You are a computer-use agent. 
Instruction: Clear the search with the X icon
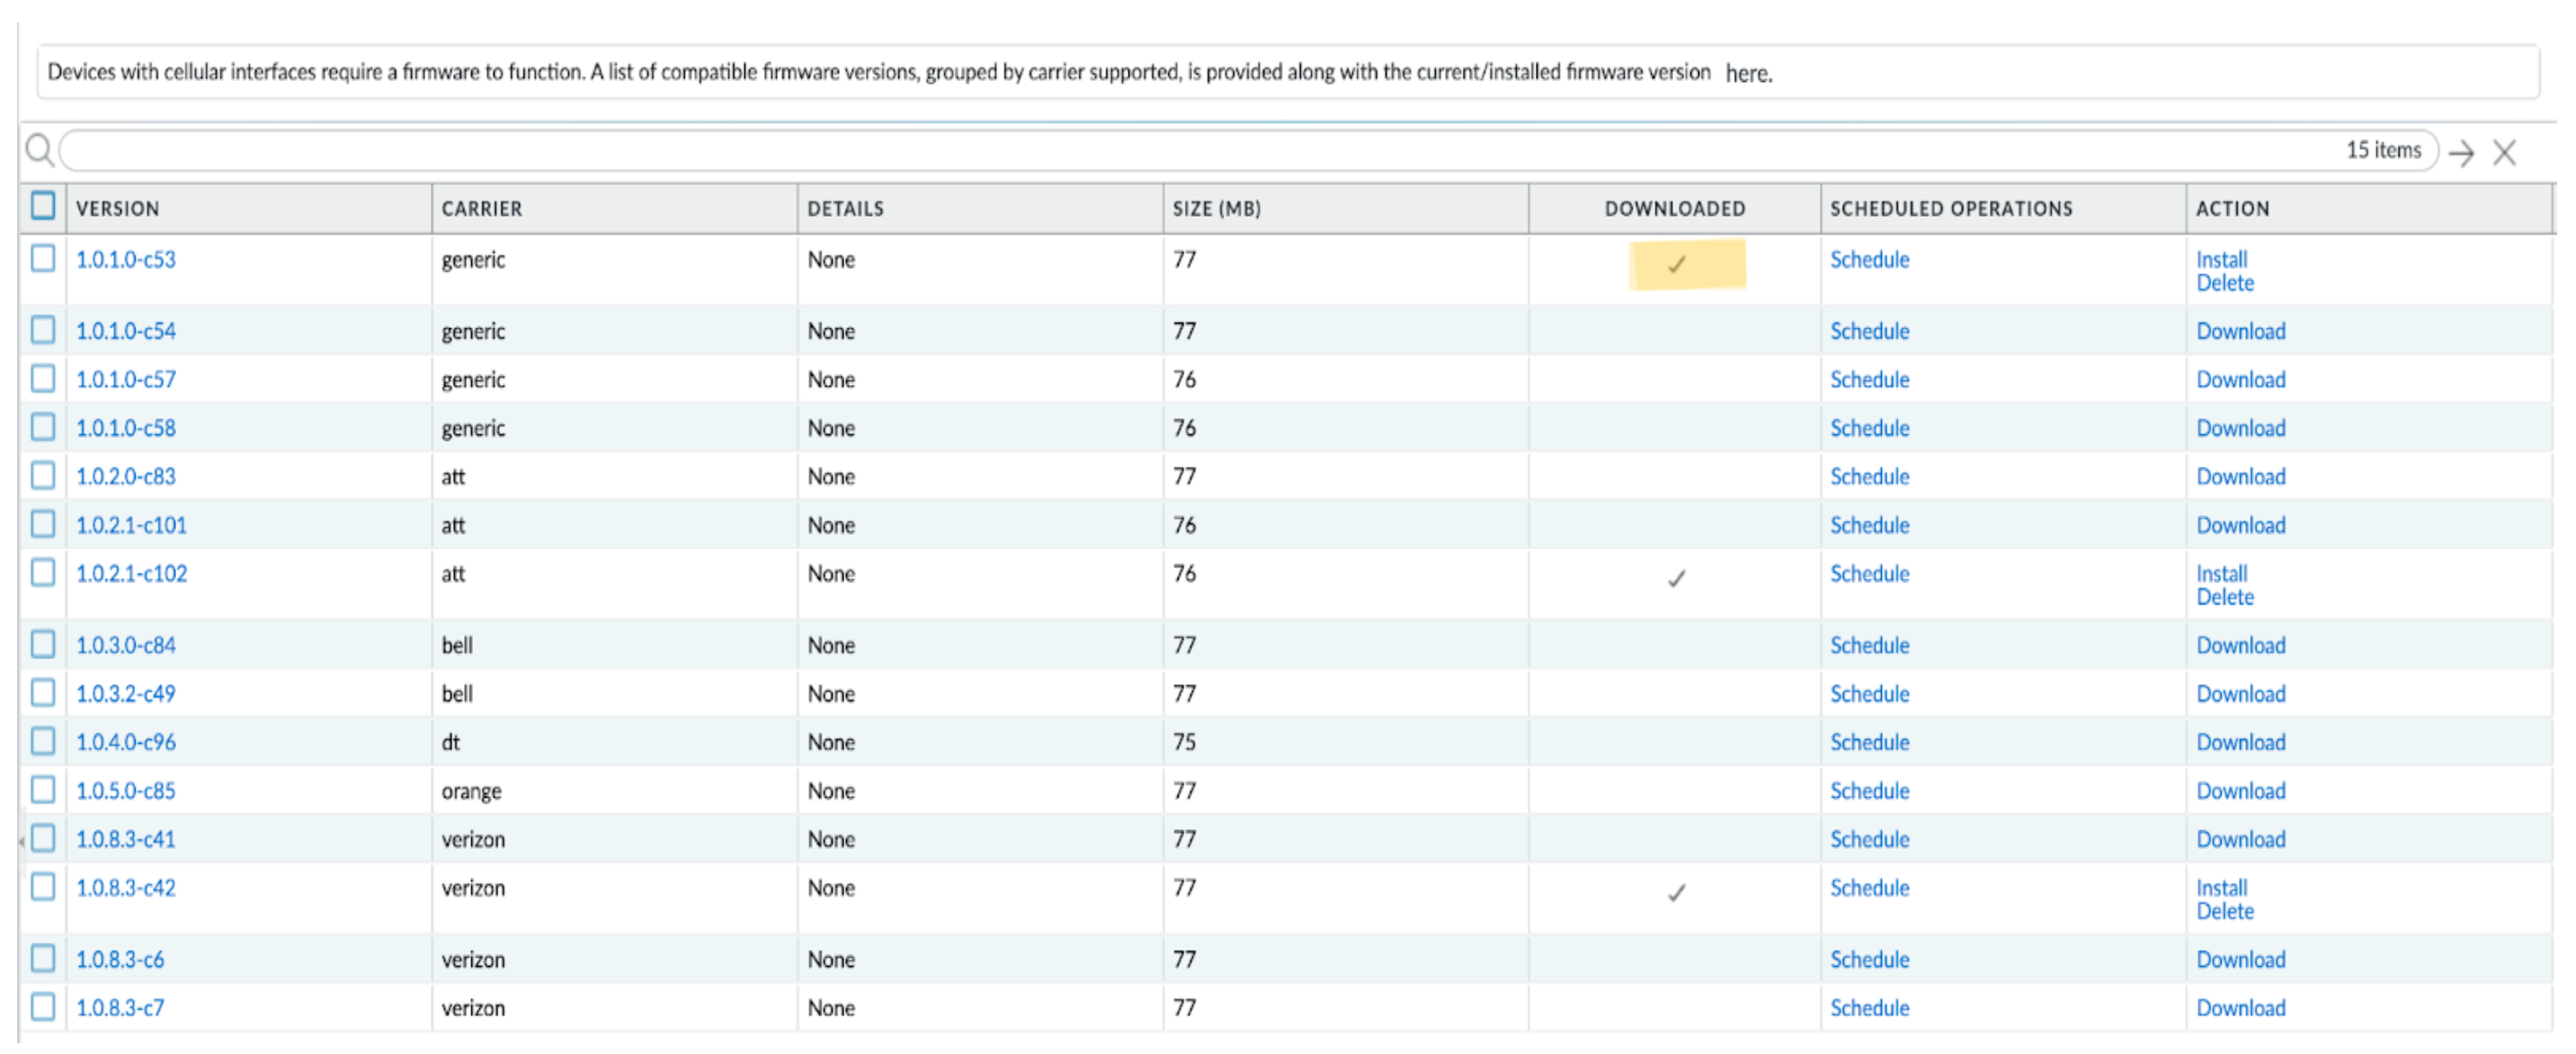[x=2504, y=153]
